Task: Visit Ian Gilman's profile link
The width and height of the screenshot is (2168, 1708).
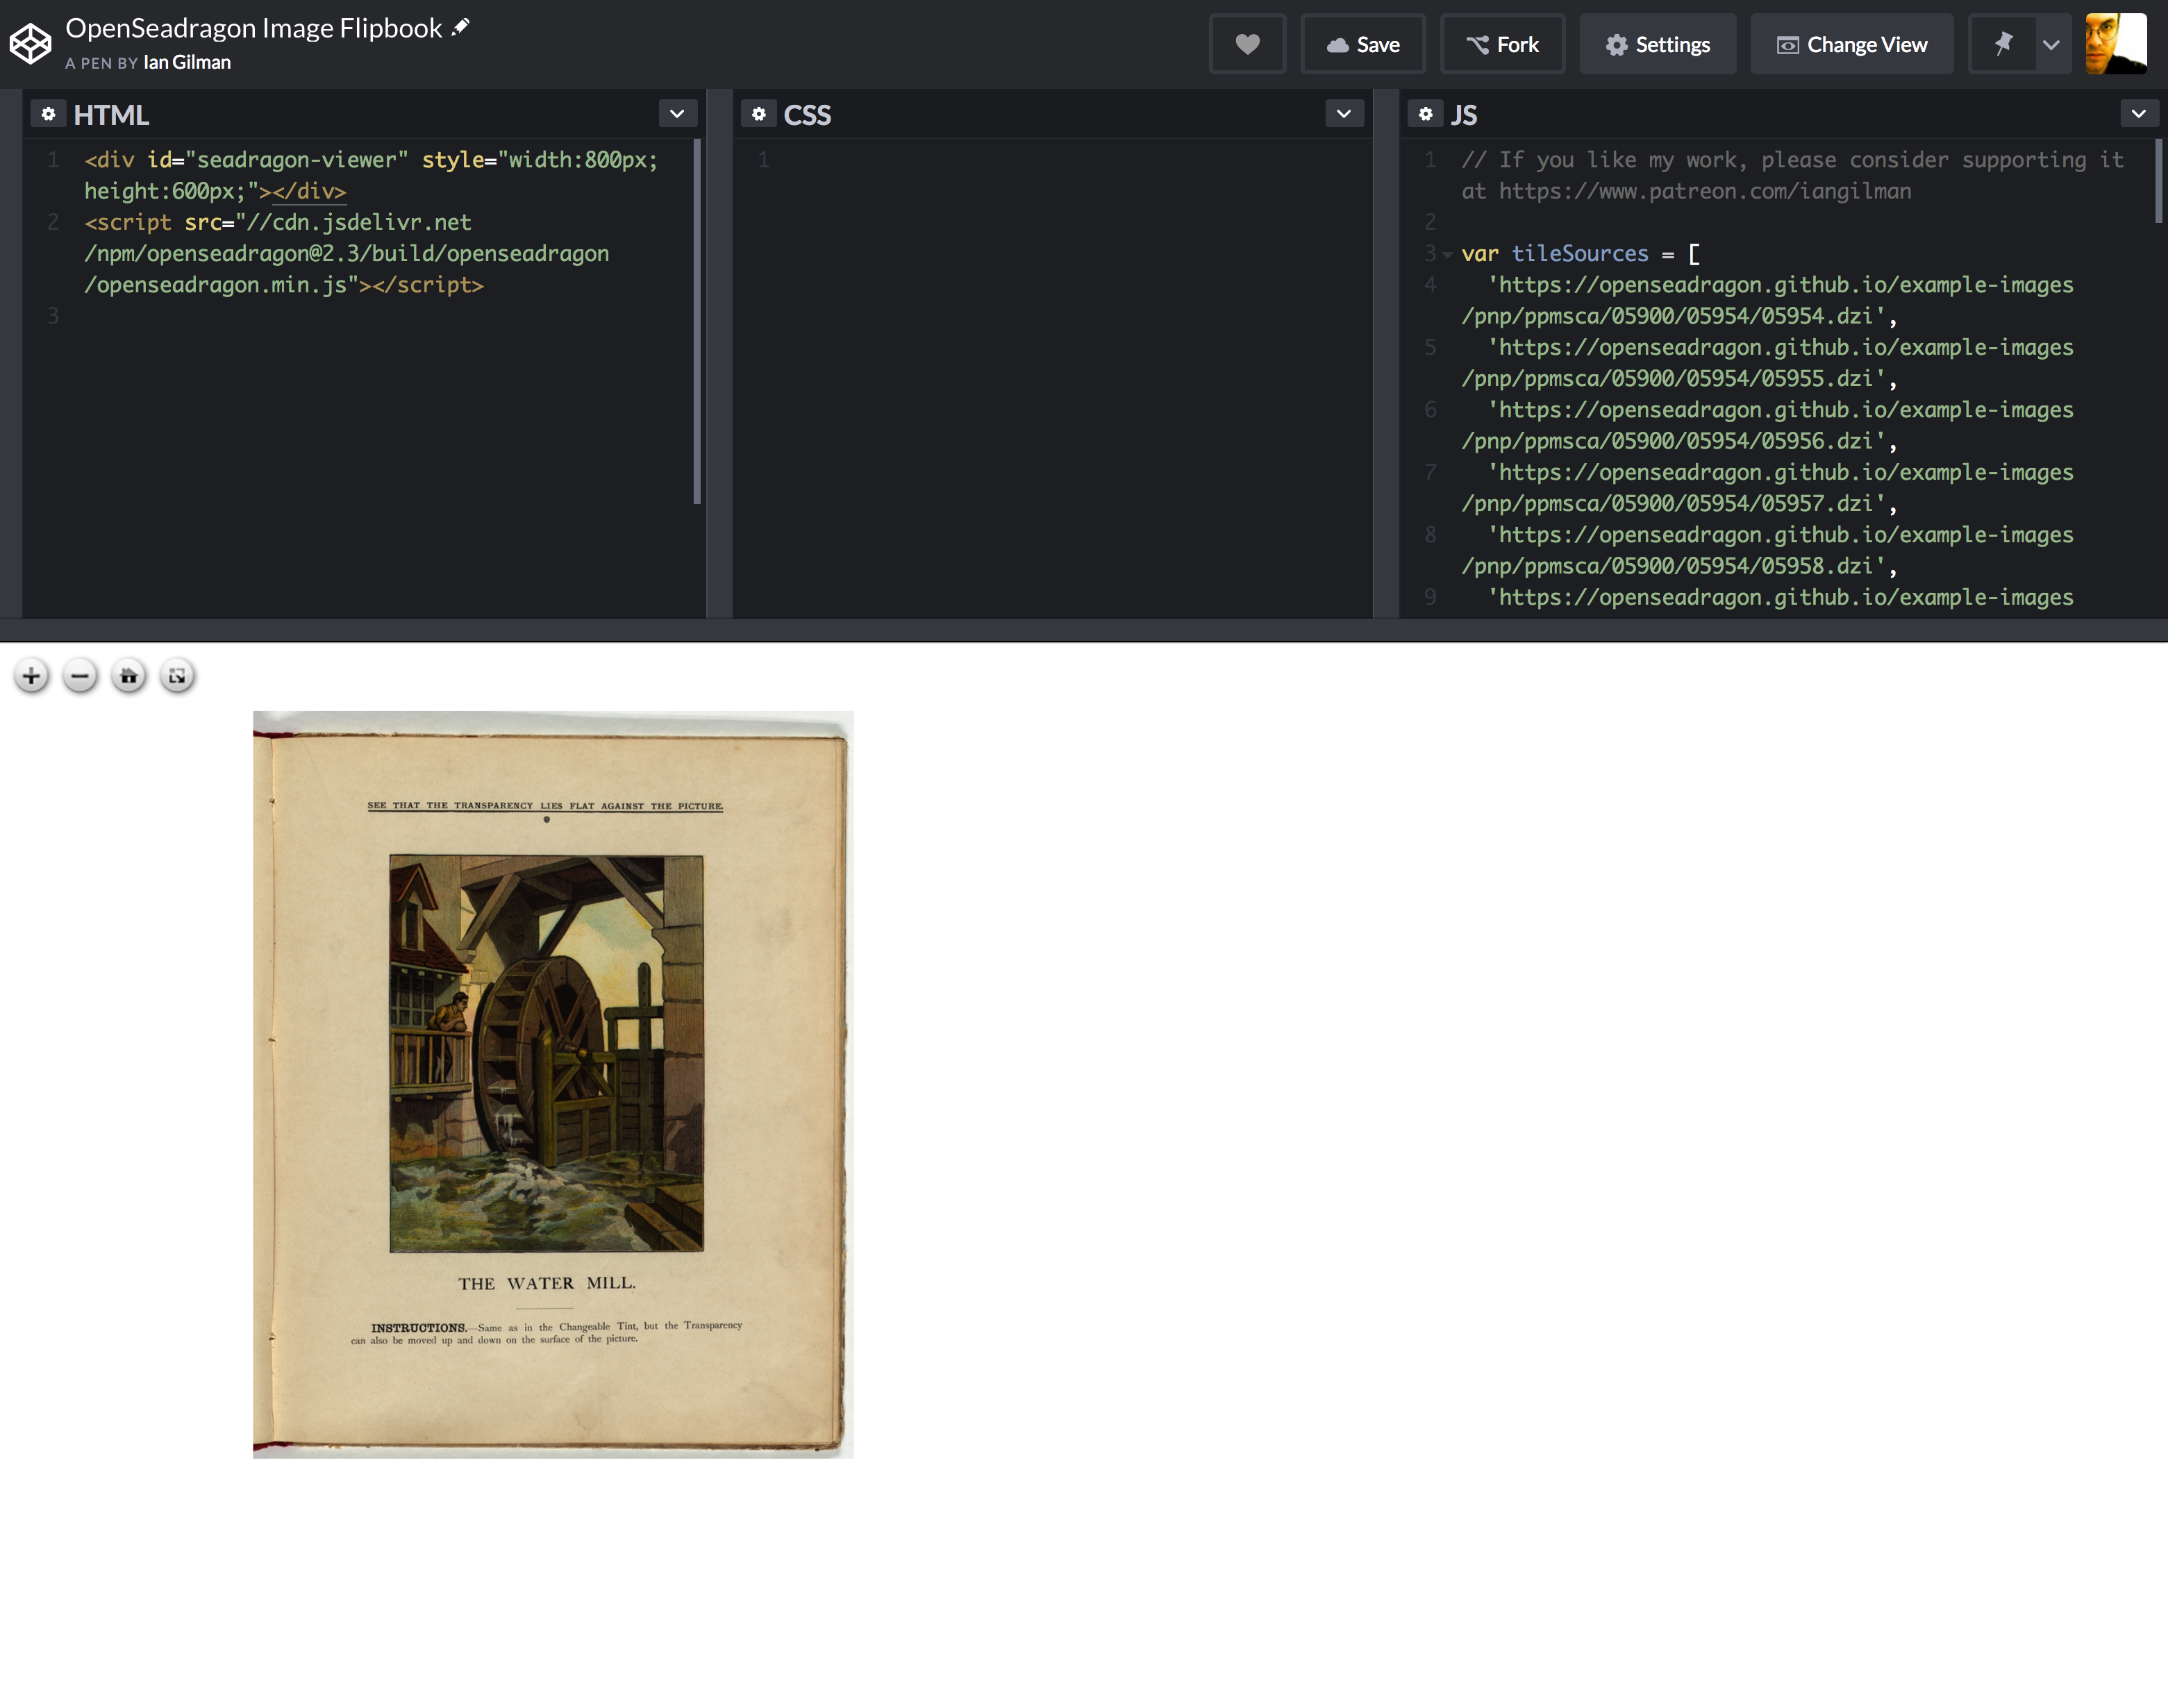Action: click(x=187, y=61)
